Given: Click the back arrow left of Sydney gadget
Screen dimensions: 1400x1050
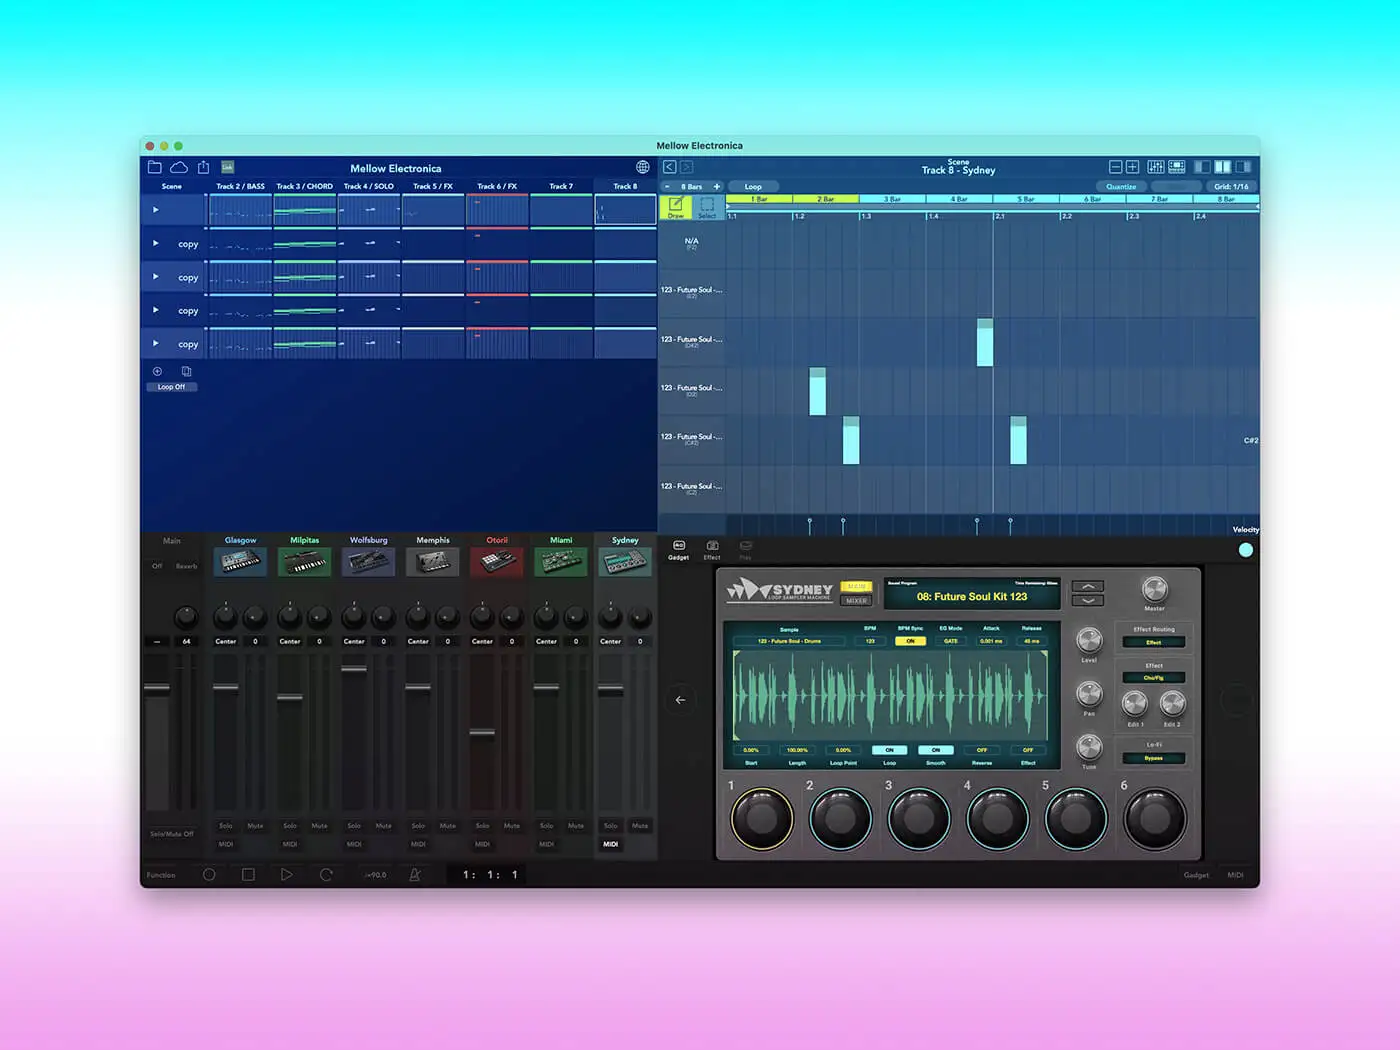Looking at the screenshot, I should click(x=680, y=700).
